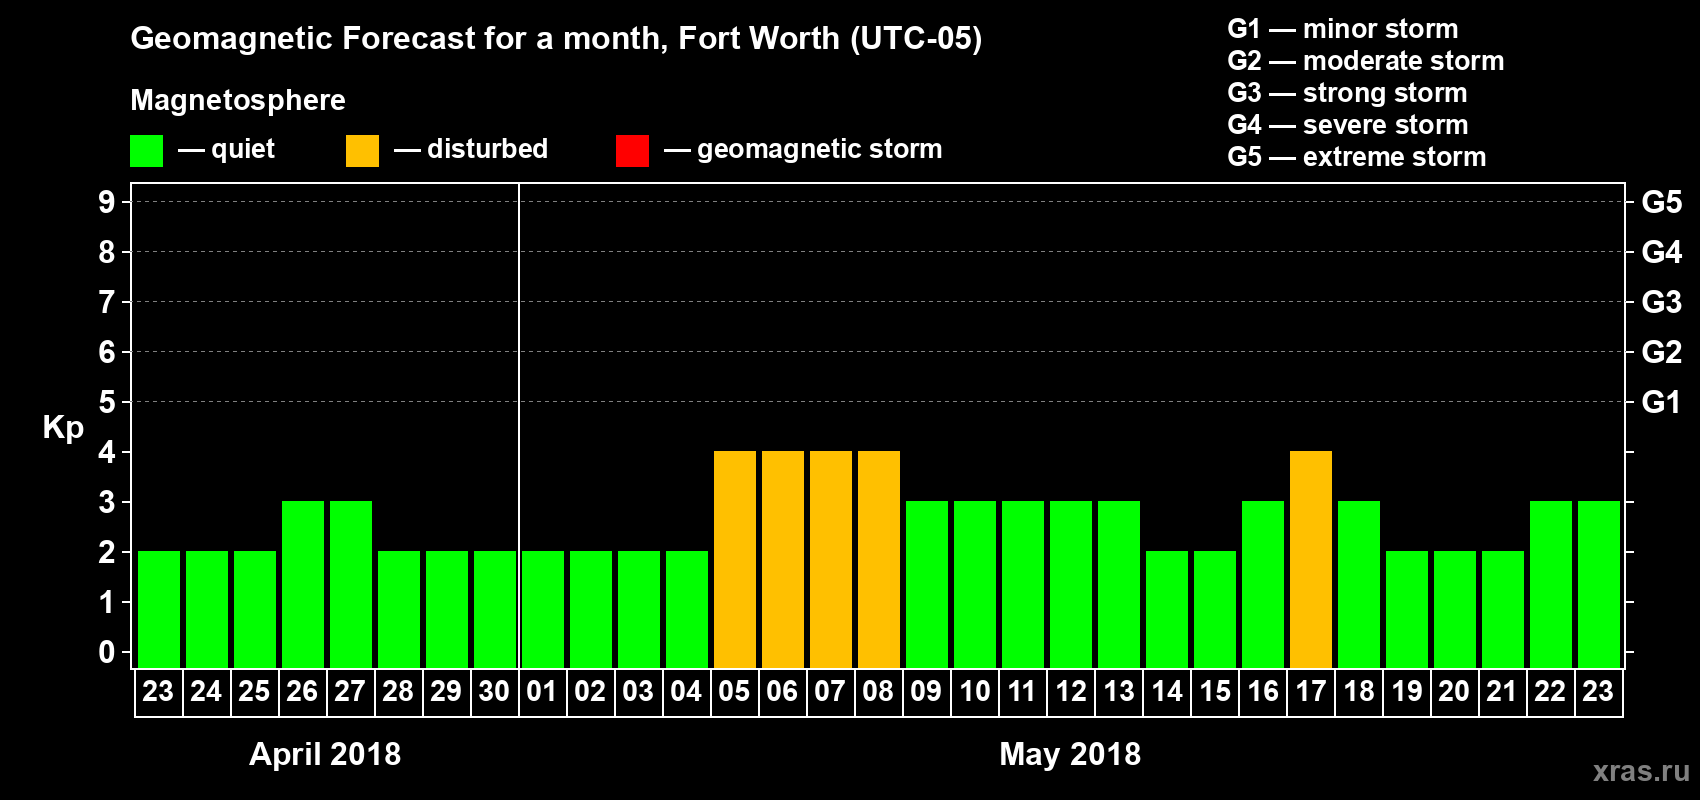Click the May 17 orange bar

1311,559
